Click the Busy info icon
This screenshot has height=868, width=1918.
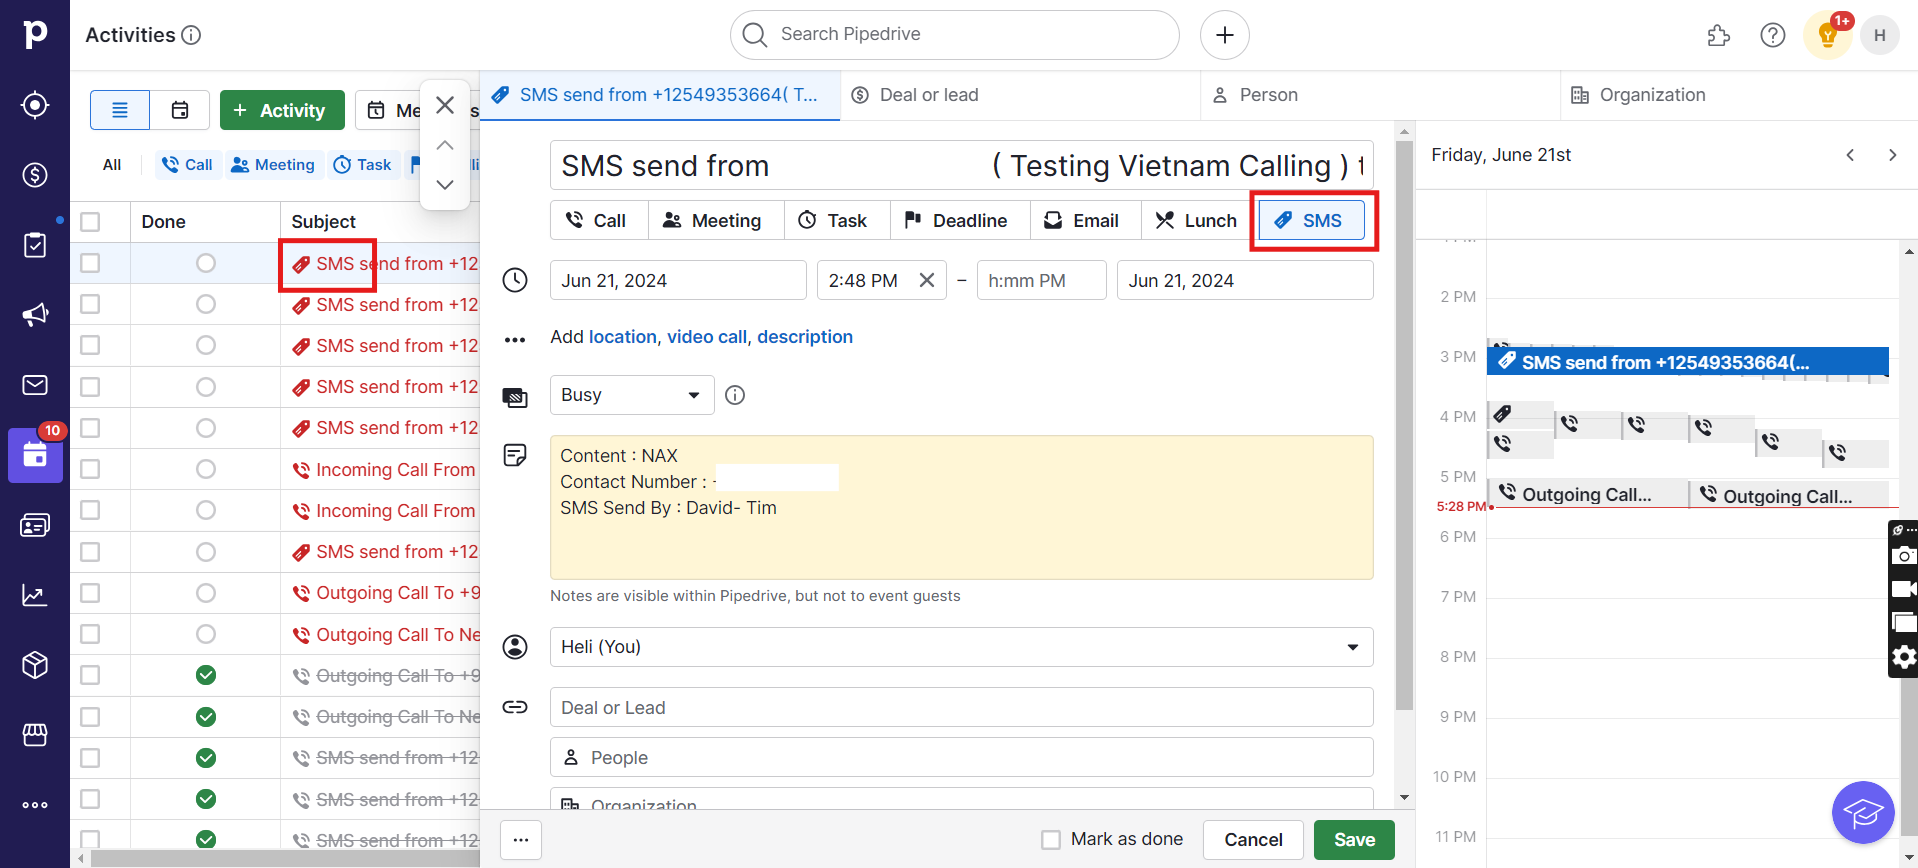point(735,395)
